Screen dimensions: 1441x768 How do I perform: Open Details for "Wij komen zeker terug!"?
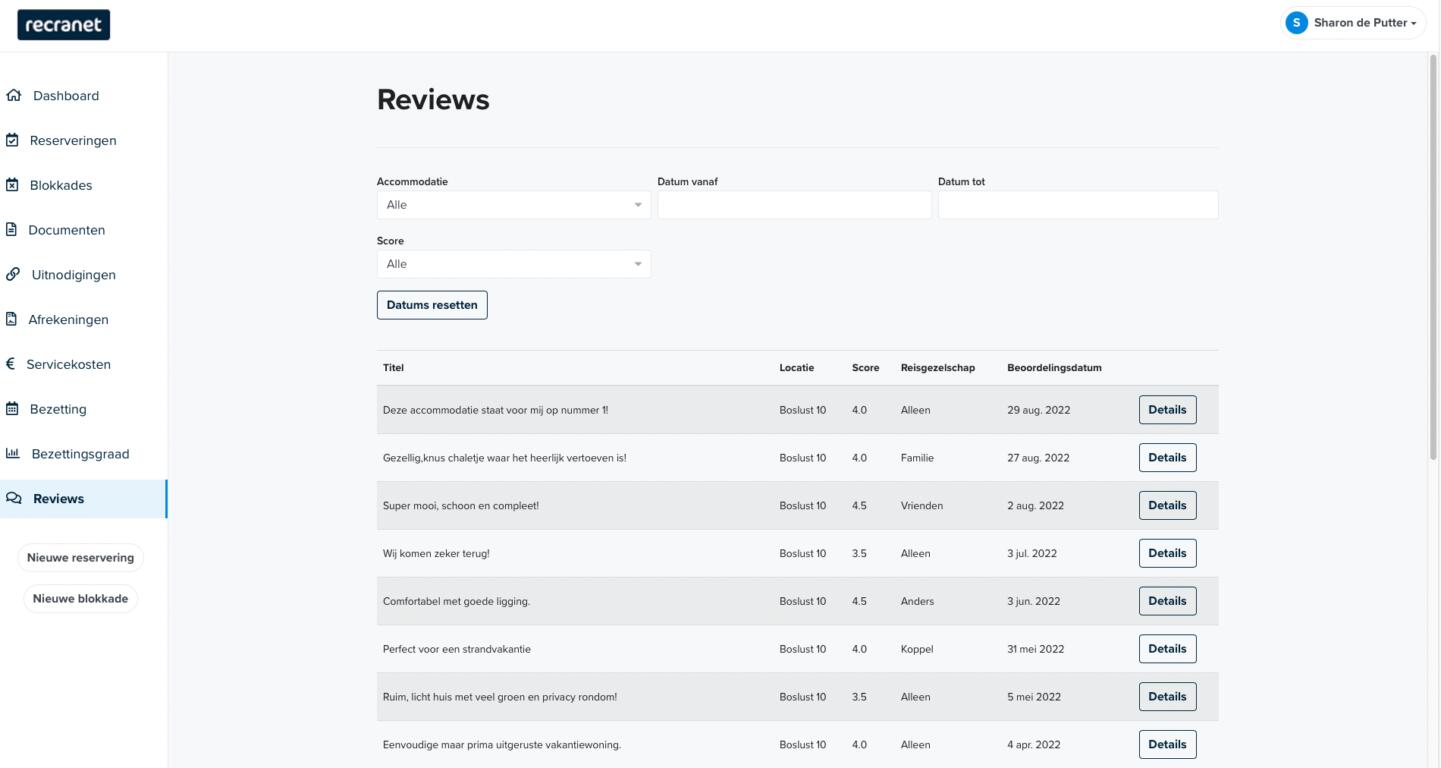coord(1167,553)
